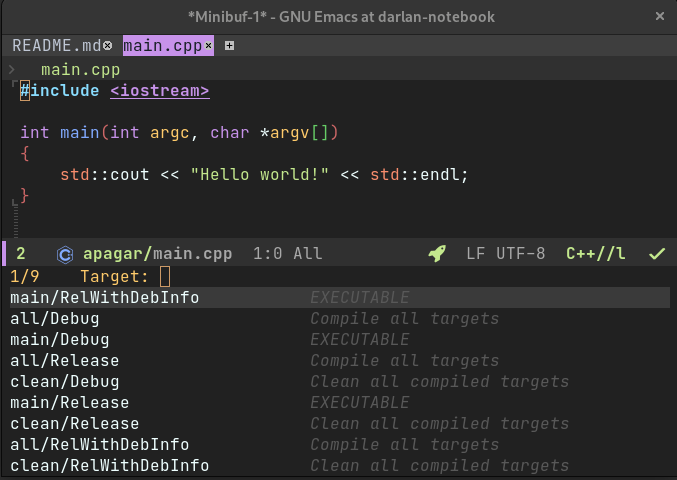677x480 pixels.
Task: Switch to the README.md tab
Action: tap(57, 45)
